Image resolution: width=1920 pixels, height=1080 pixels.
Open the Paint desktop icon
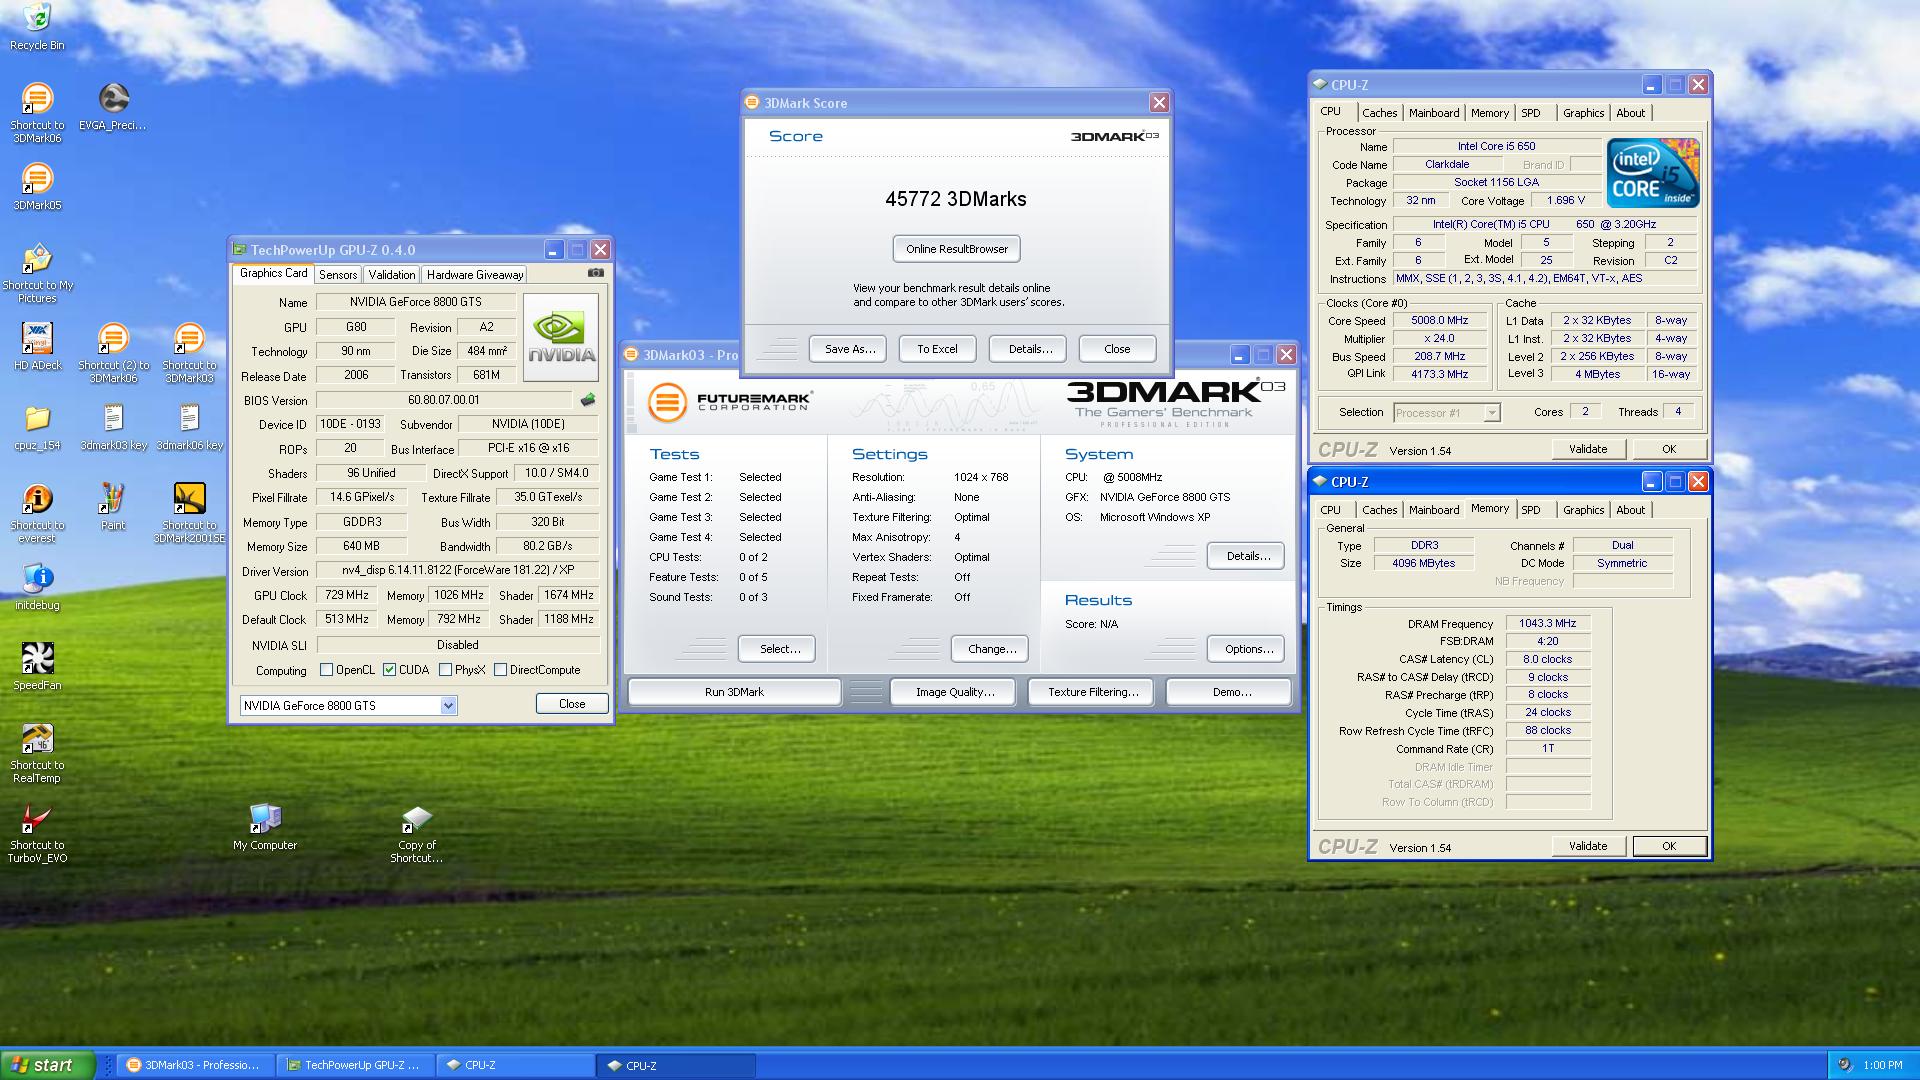[113, 499]
